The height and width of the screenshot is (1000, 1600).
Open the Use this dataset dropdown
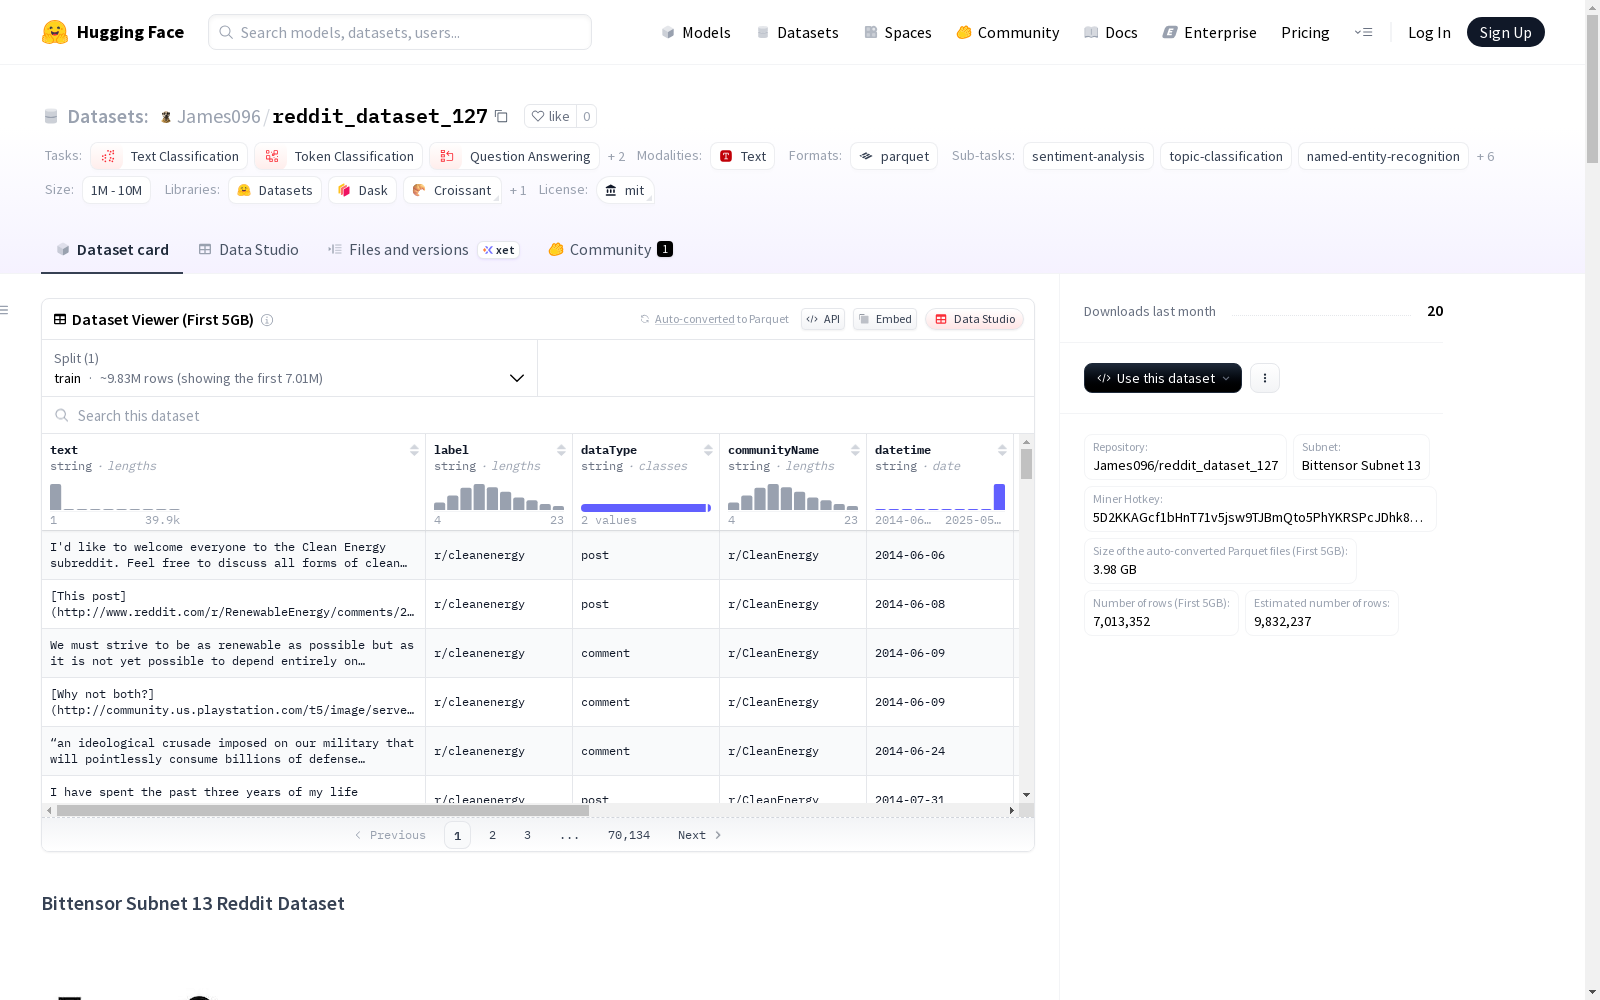tap(1163, 378)
